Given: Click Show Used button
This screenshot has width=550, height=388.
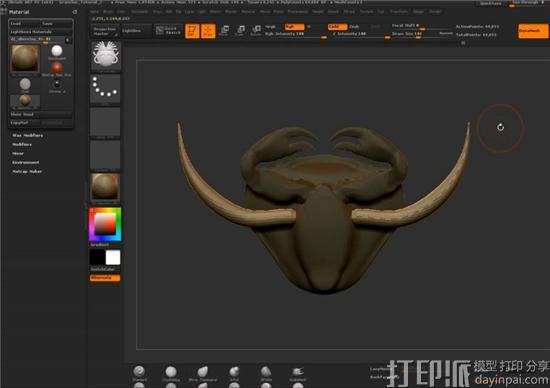Looking at the screenshot, I should pos(41,114).
